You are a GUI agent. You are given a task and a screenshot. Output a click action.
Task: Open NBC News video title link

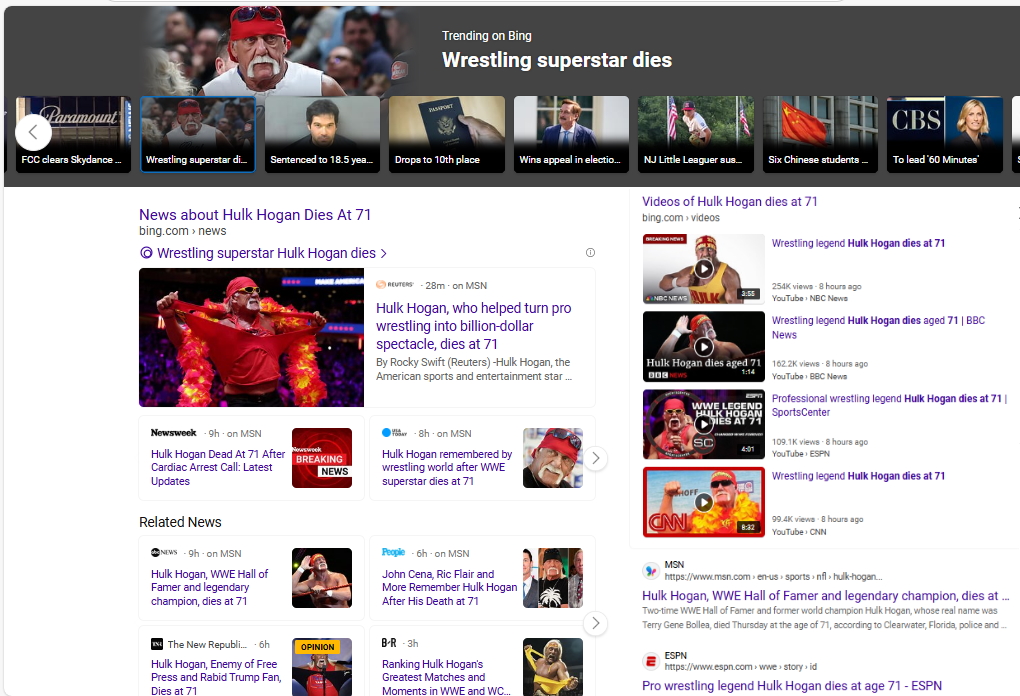tap(858, 243)
